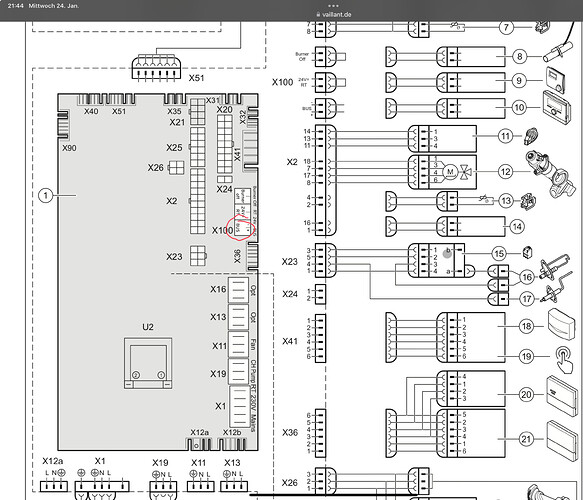The image size is (583, 500).
Task: Tap the vaillant.de address bar
Action: tap(334, 14)
